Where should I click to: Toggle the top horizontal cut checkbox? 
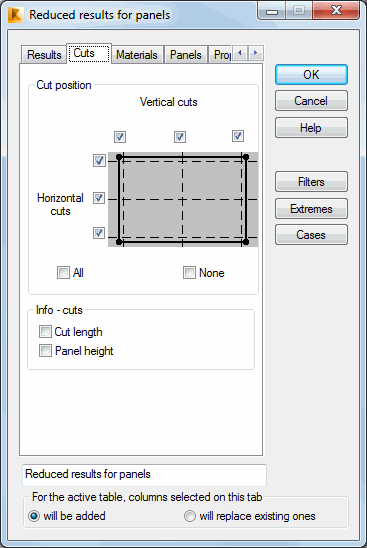tap(99, 161)
